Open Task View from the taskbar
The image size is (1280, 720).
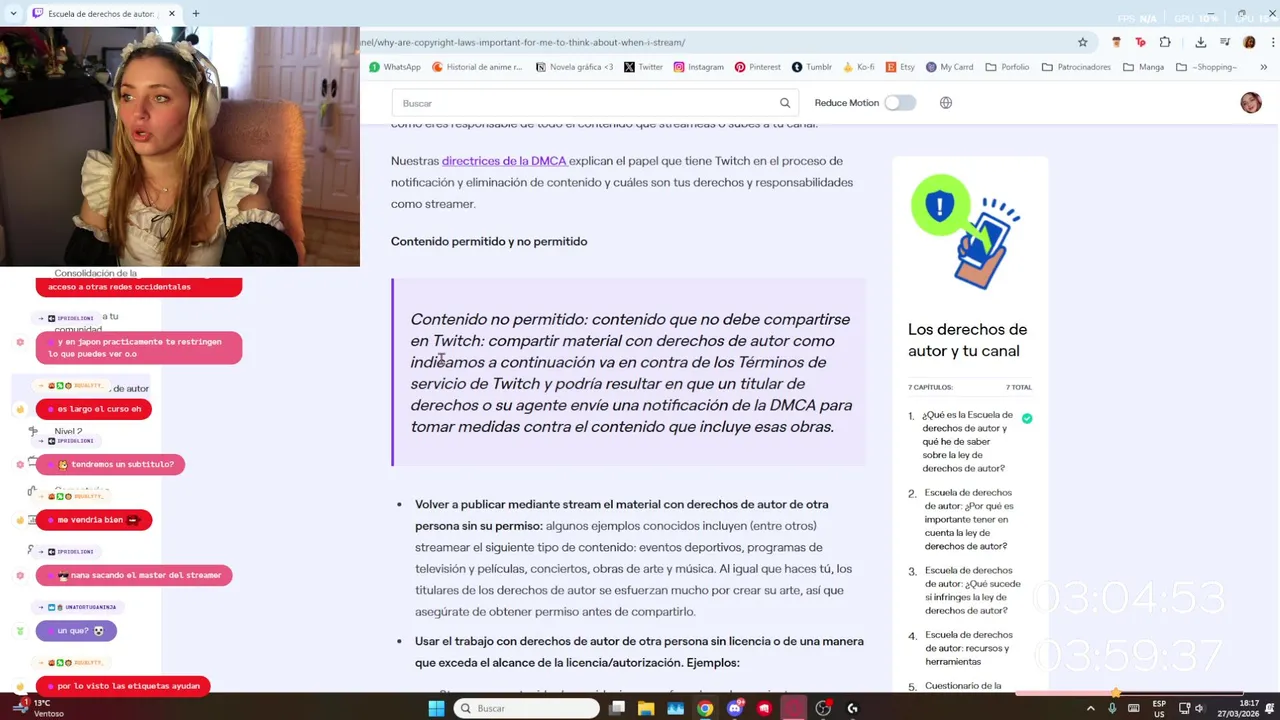pyautogui.click(x=617, y=708)
